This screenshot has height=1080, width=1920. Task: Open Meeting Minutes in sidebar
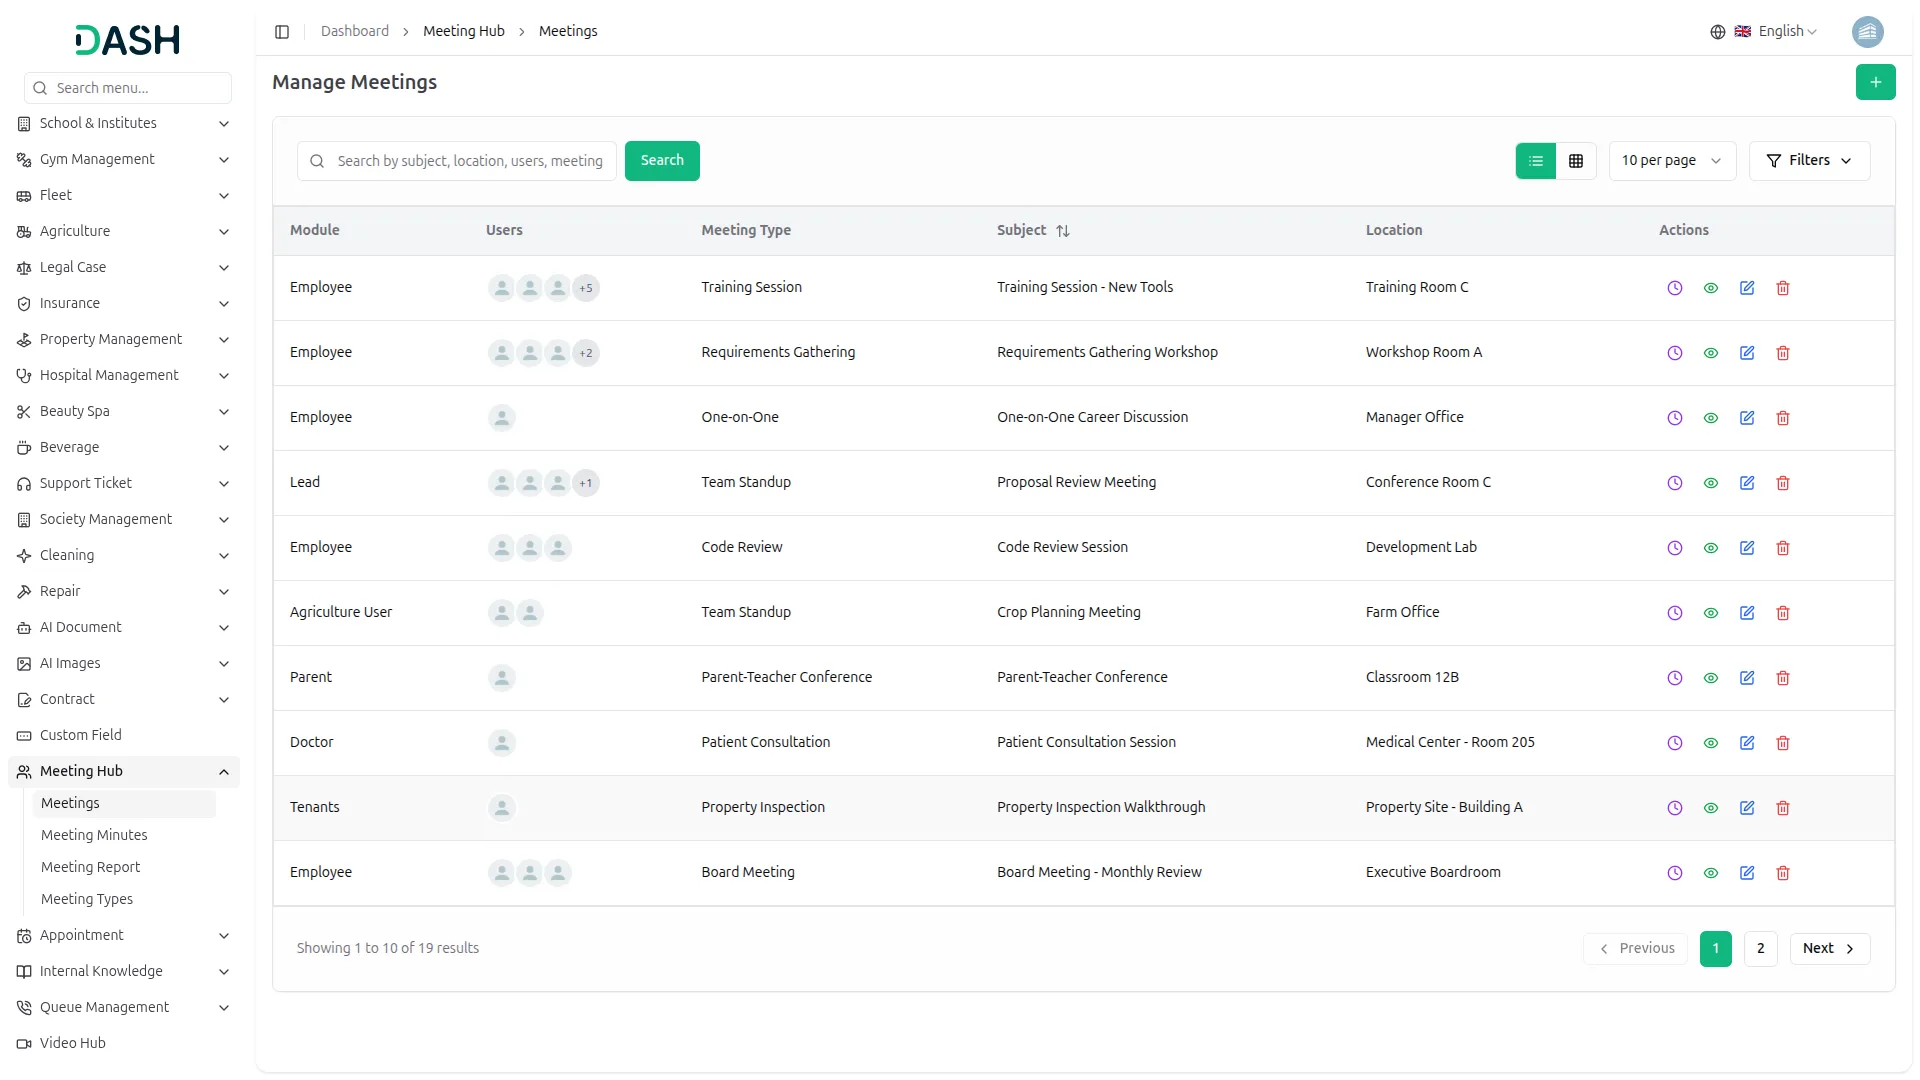click(94, 835)
